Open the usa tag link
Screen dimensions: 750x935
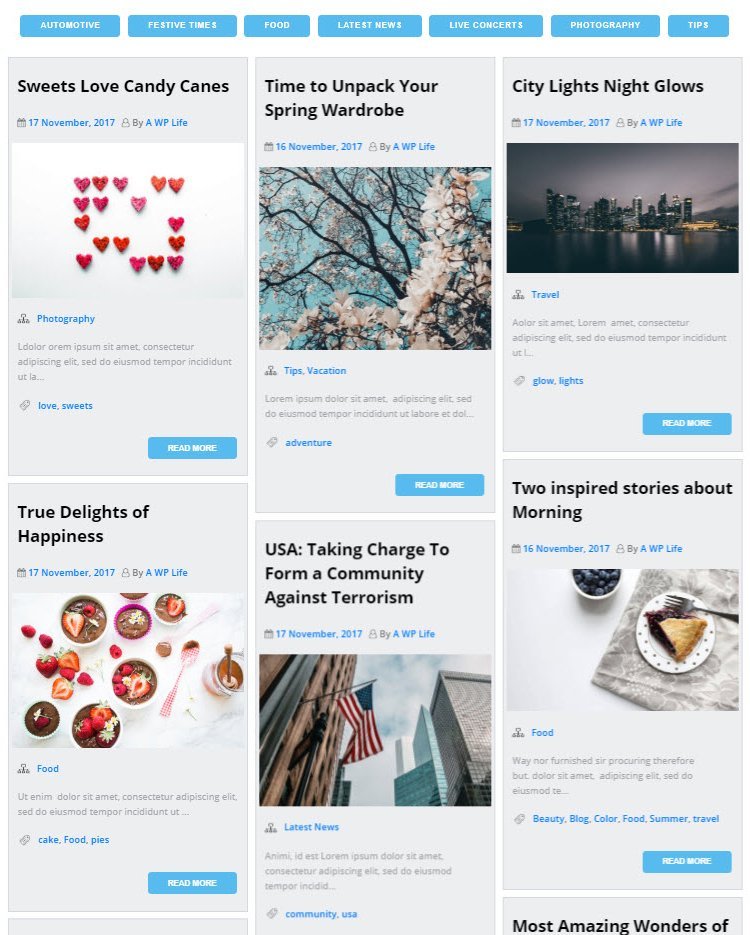(349, 914)
